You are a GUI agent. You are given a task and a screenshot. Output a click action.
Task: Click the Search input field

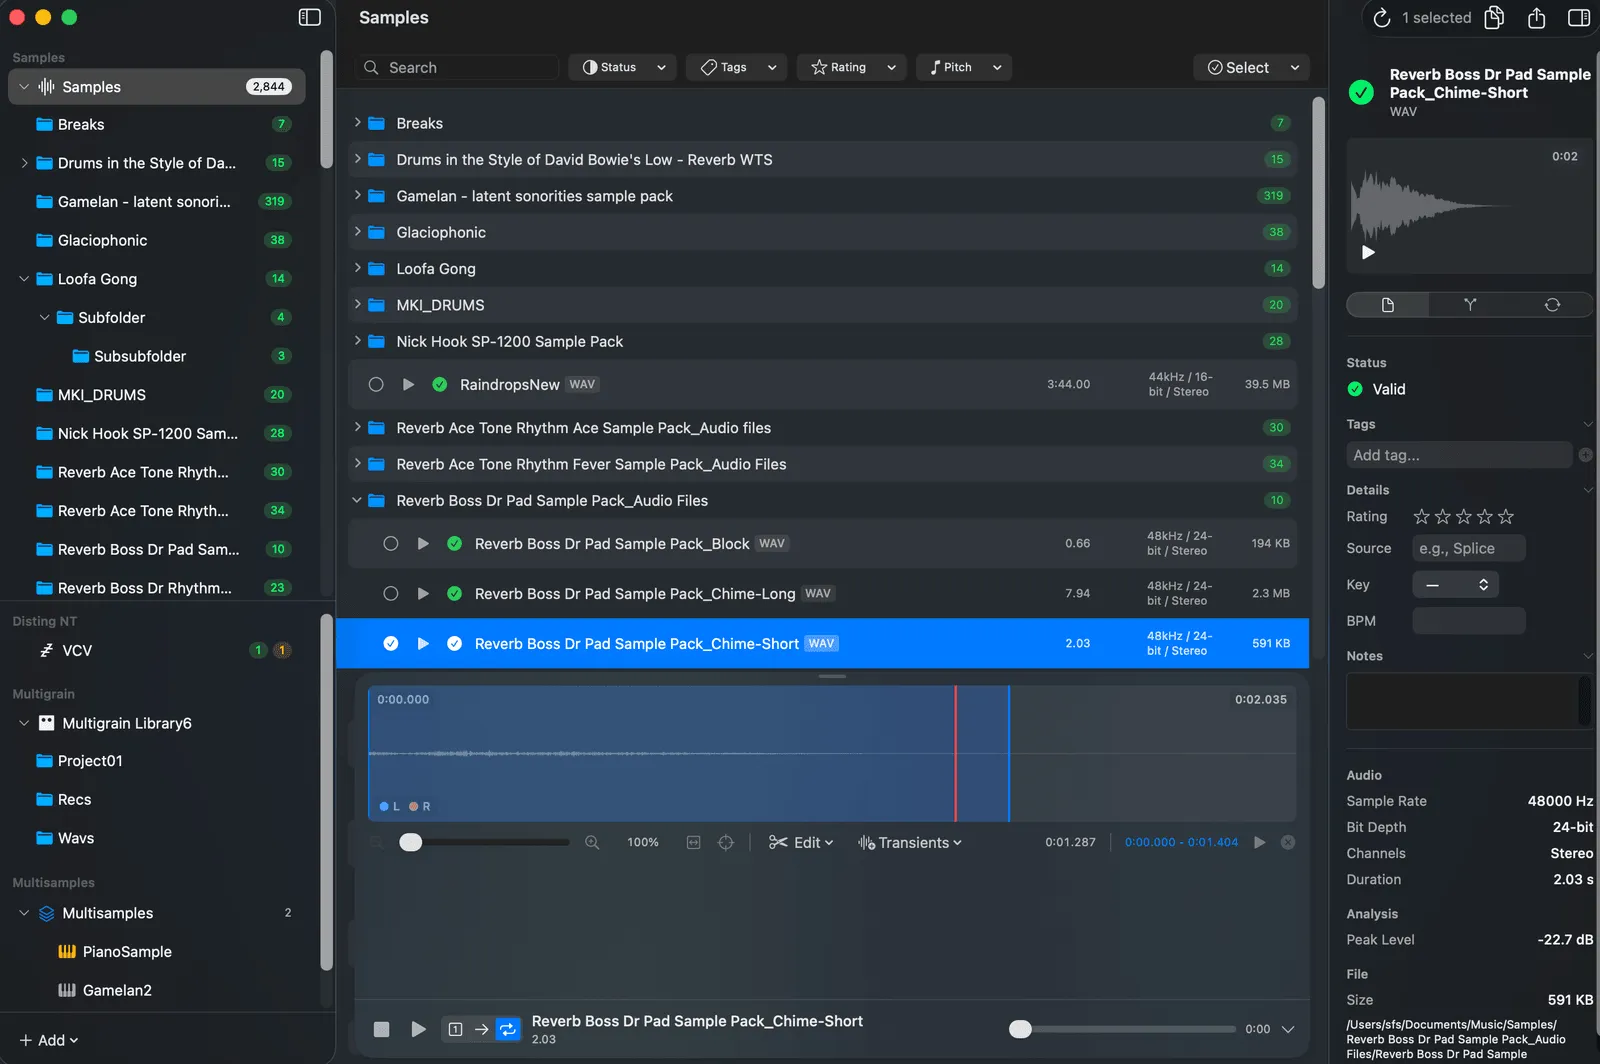click(x=458, y=67)
